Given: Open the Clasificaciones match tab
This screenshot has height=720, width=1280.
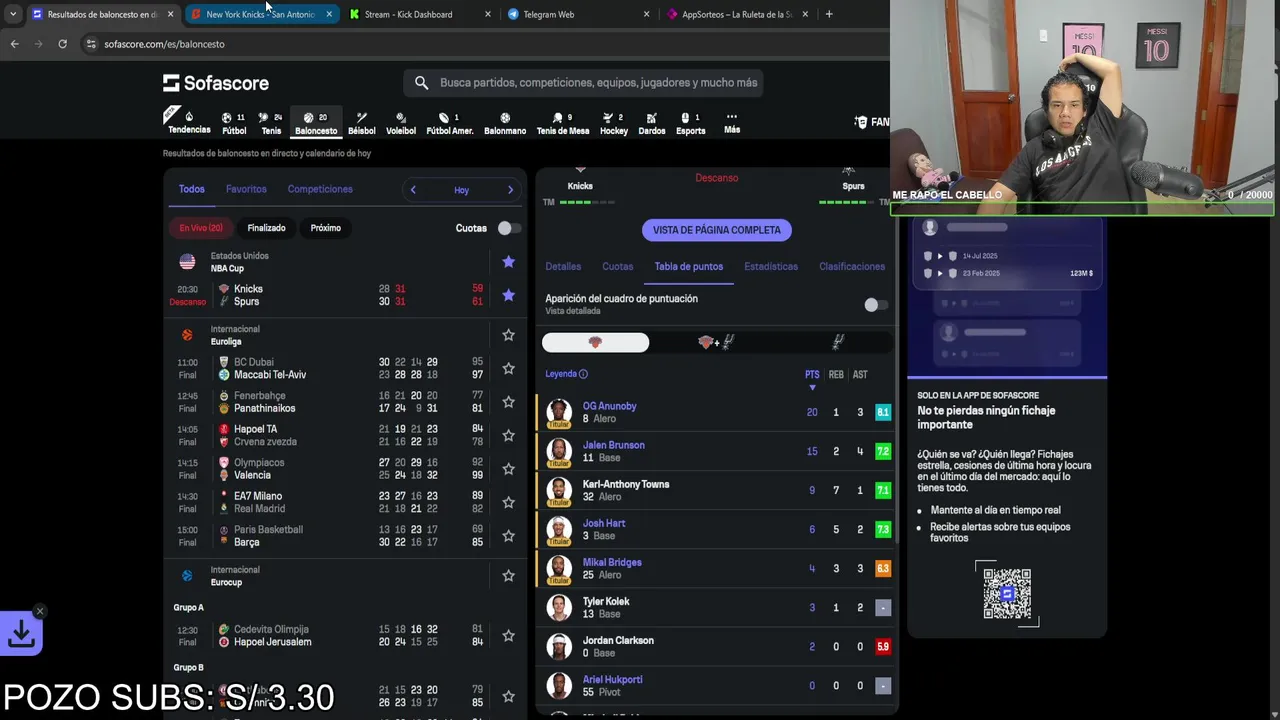Looking at the screenshot, I should click(852, 266).
